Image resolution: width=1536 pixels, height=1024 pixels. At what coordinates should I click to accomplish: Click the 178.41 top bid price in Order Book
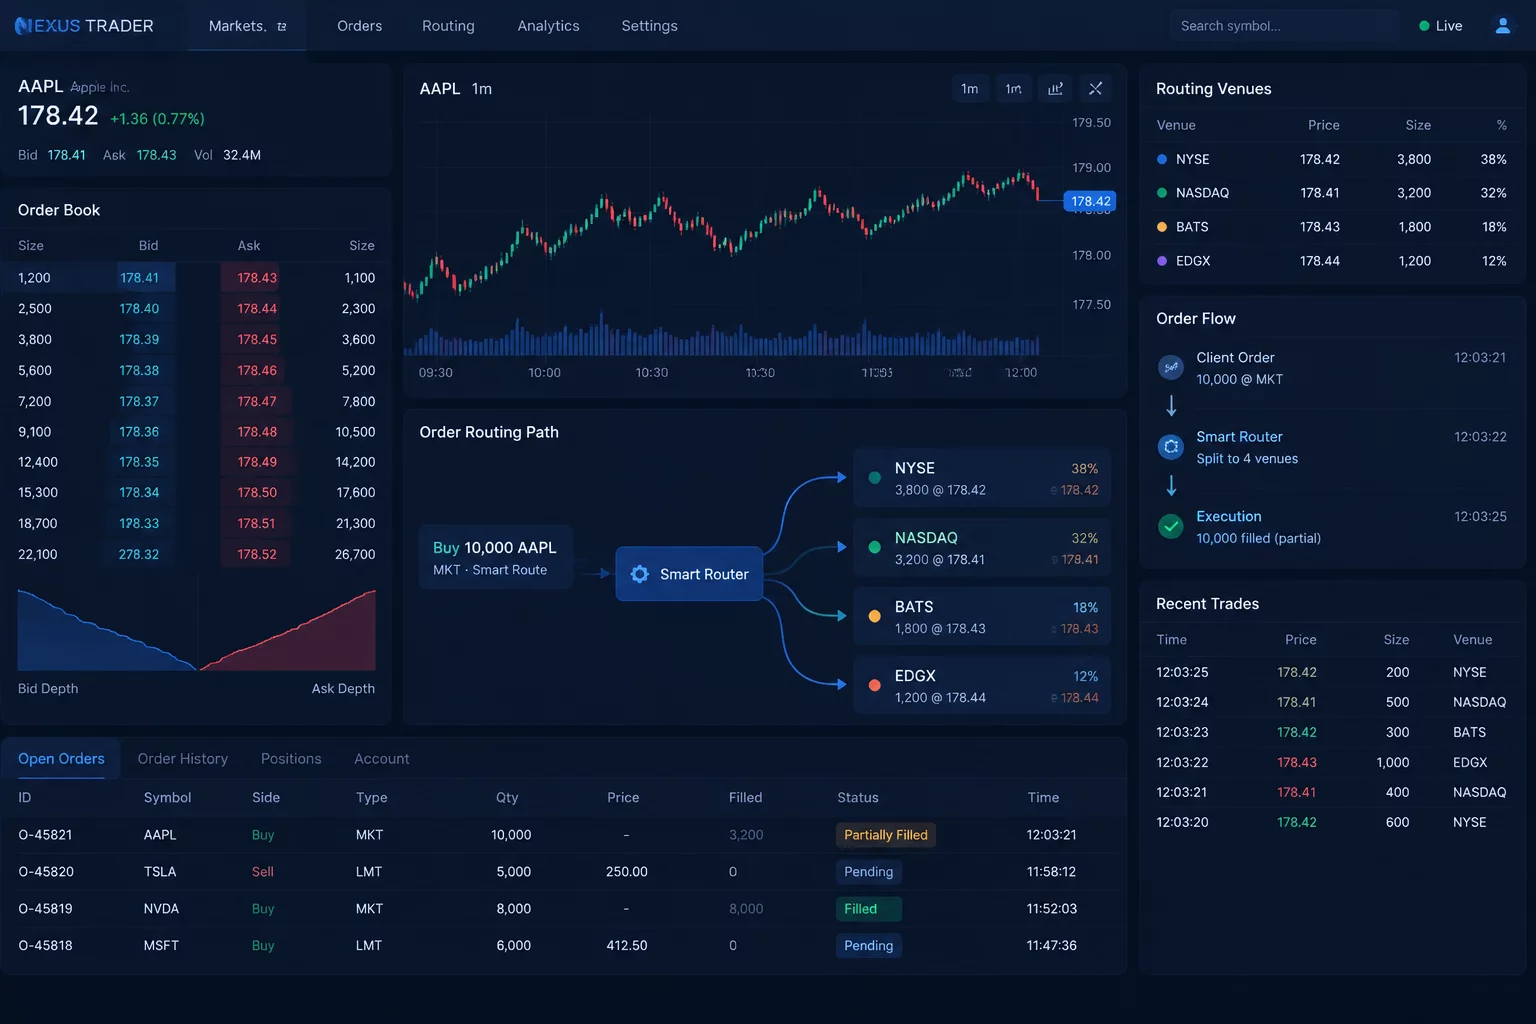tap(139, 278)
